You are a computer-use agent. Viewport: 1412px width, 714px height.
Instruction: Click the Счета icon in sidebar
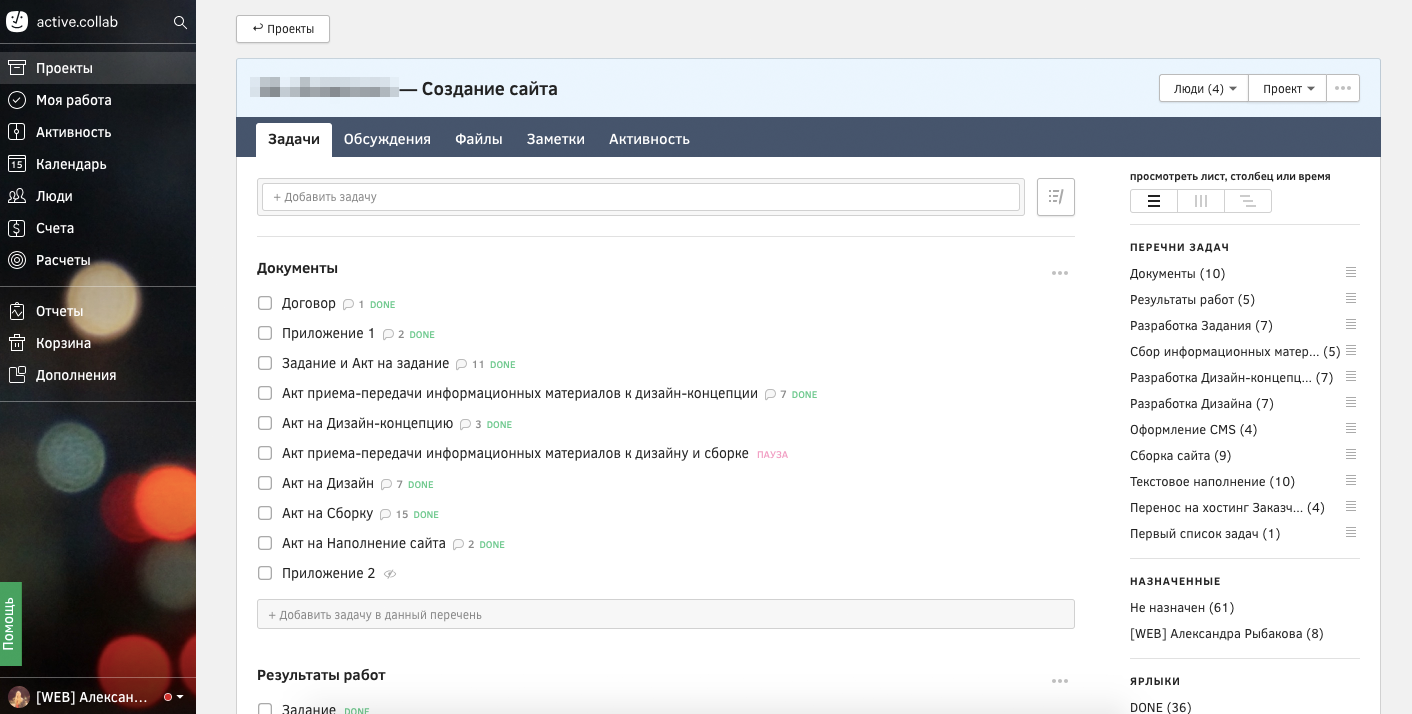pyautogui.click(x=16, y=228)
